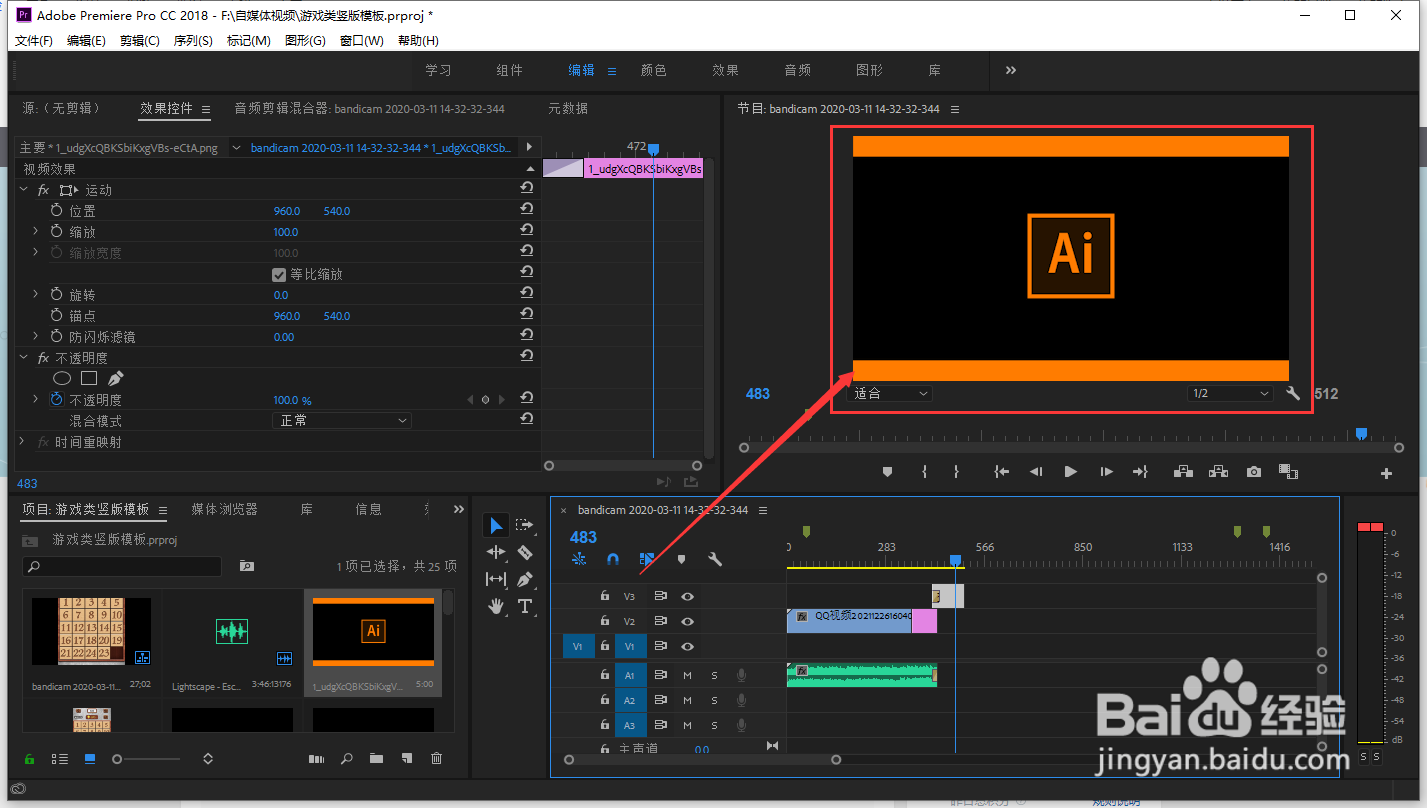Viewport: 1427px width, 808px height.
Task: Select the Pen tool in tools panel
Action: pos(525,579)
